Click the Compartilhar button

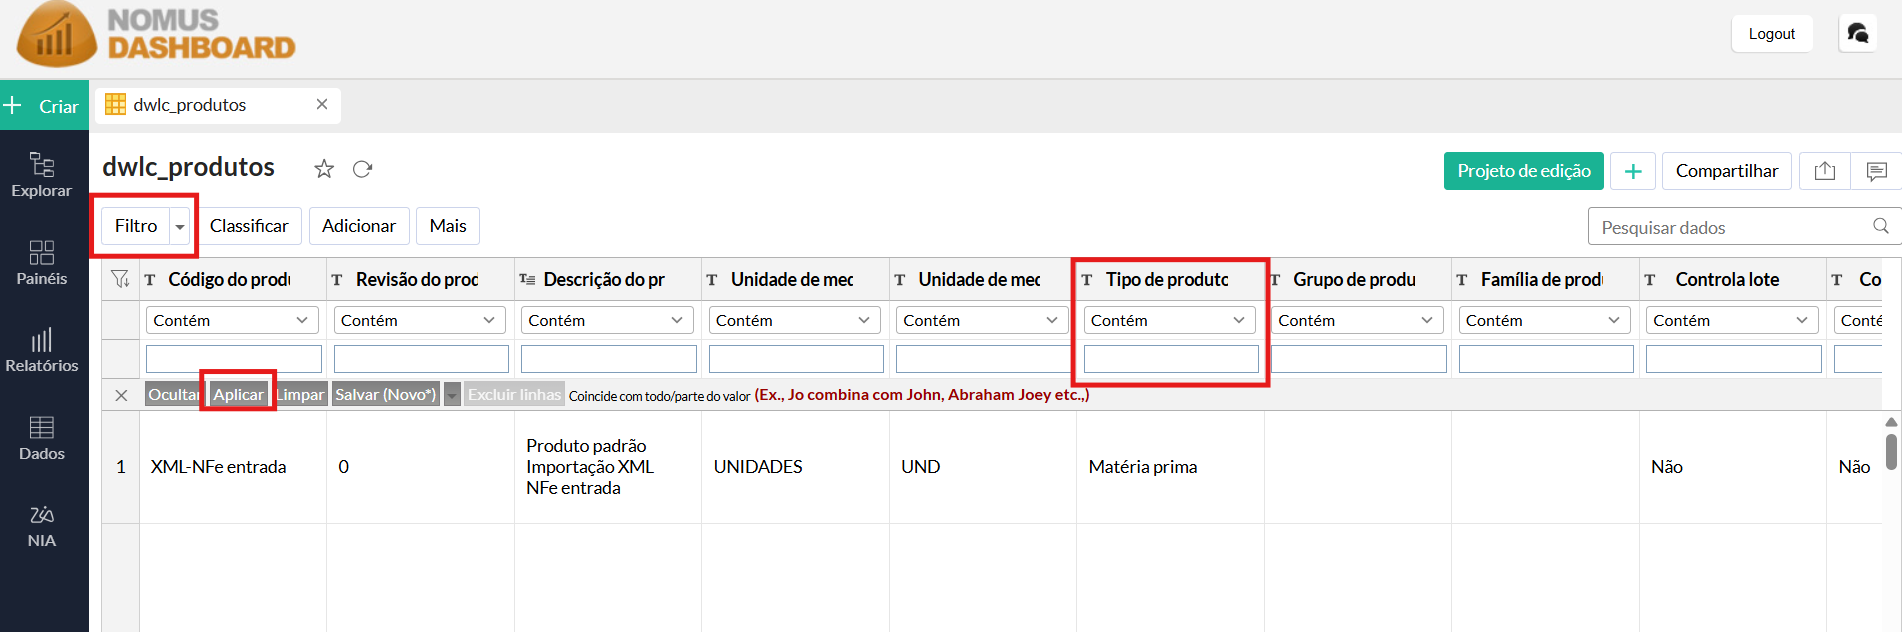click(1727, 171)
